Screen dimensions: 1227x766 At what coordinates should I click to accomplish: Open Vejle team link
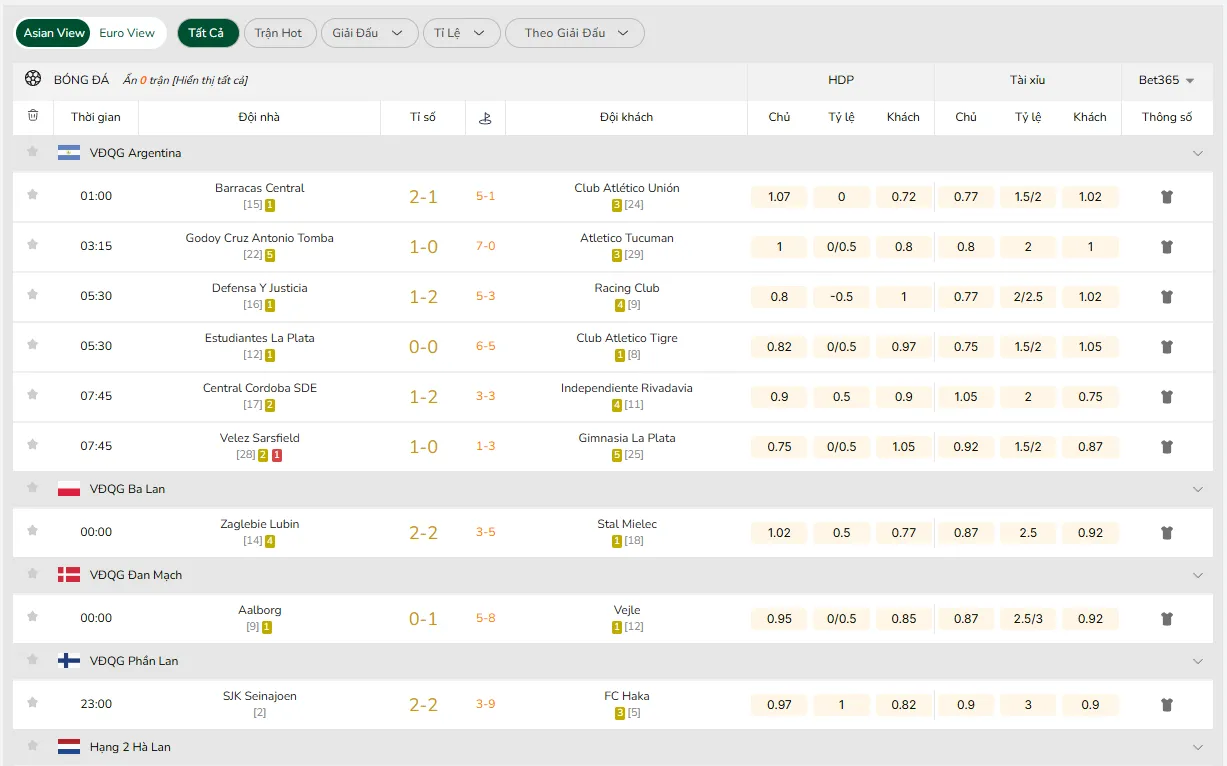click(x=627, y=610)
